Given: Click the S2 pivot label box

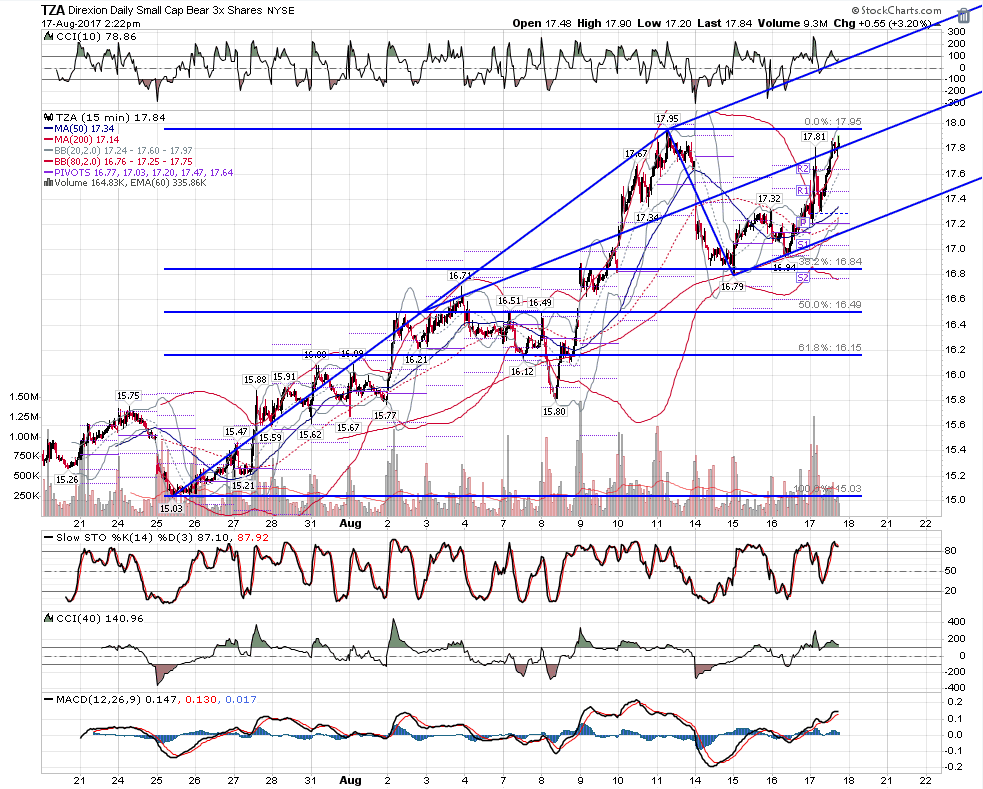Looking at the screenshot, I should coord(802,278).
